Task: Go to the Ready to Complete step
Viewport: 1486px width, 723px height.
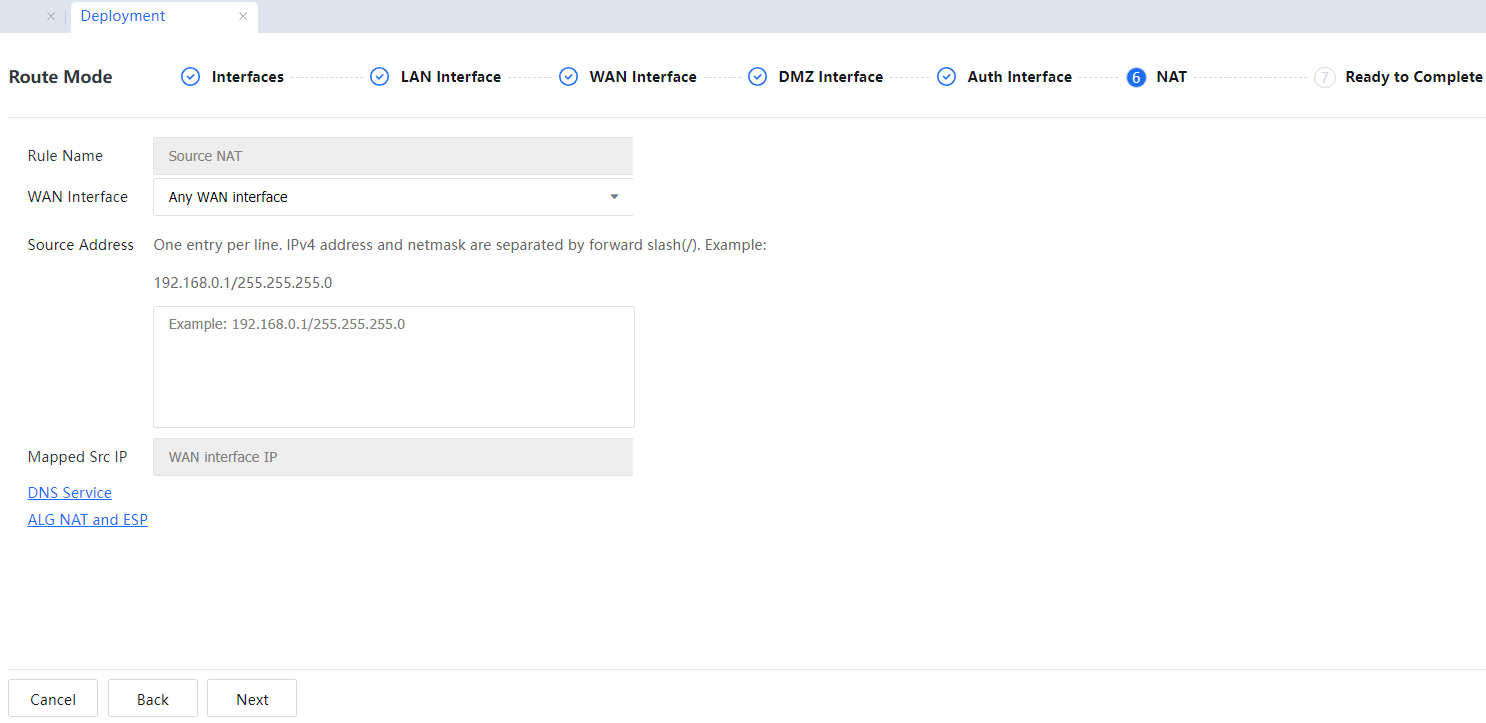Action: [1413, 77]
